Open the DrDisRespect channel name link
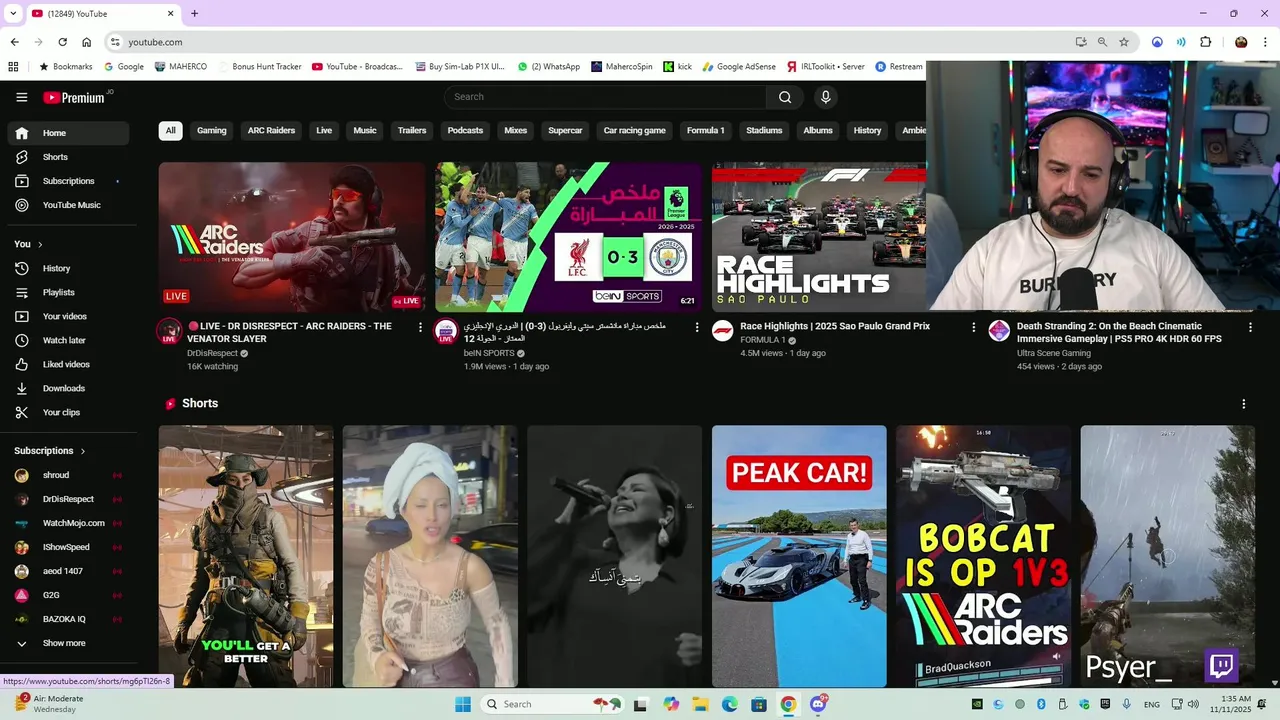Viewport: 1280px width, 720px height. 212,353
